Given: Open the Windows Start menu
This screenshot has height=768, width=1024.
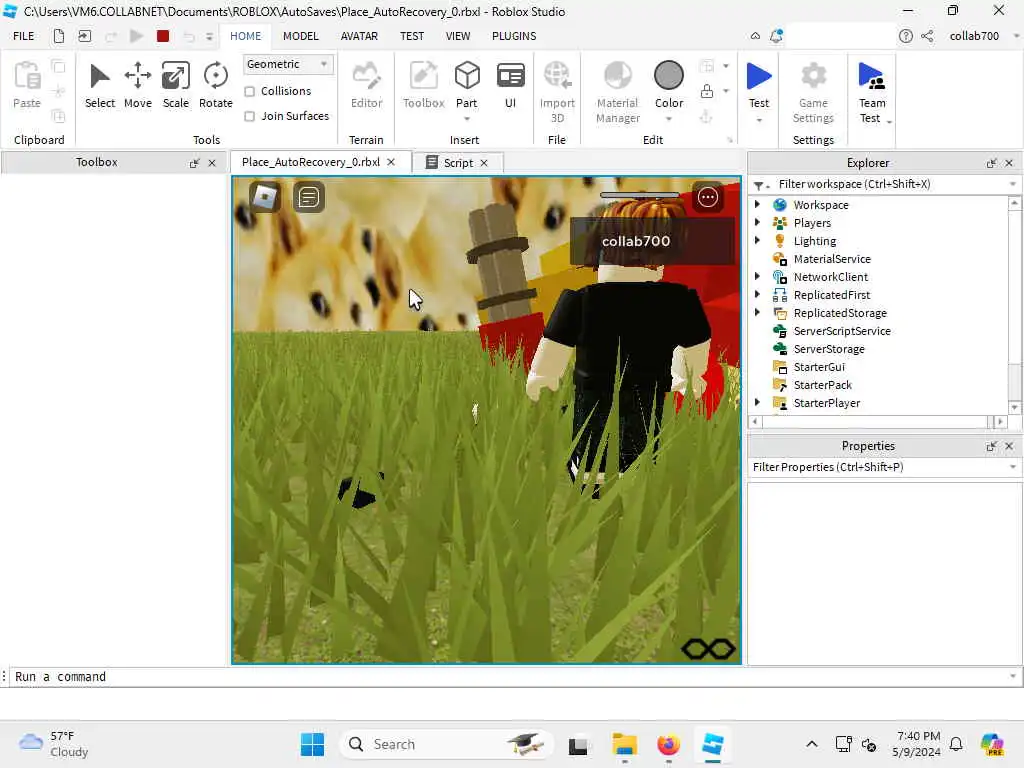Looking at the screenshot, I should pyautogui.click(x=312, y=744).
